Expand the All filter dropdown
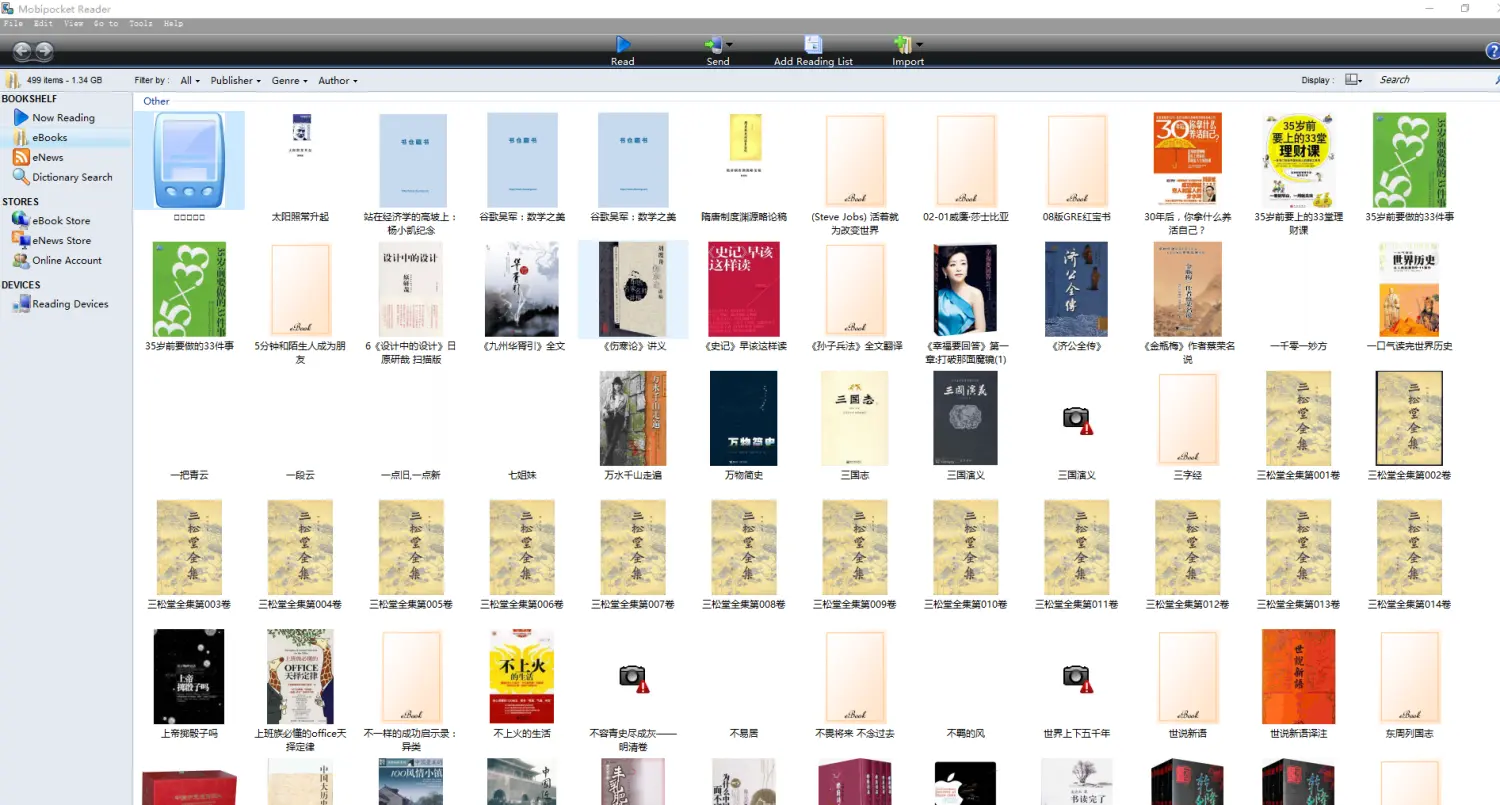Screen dimensions: 1500x805 coord(190,81)
